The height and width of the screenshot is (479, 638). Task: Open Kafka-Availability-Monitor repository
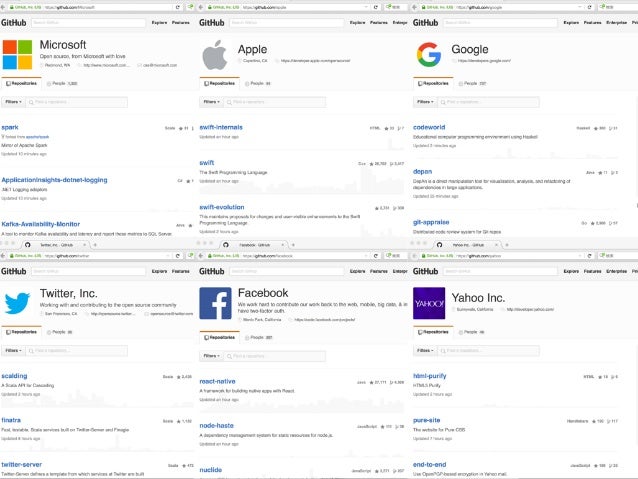41,224
